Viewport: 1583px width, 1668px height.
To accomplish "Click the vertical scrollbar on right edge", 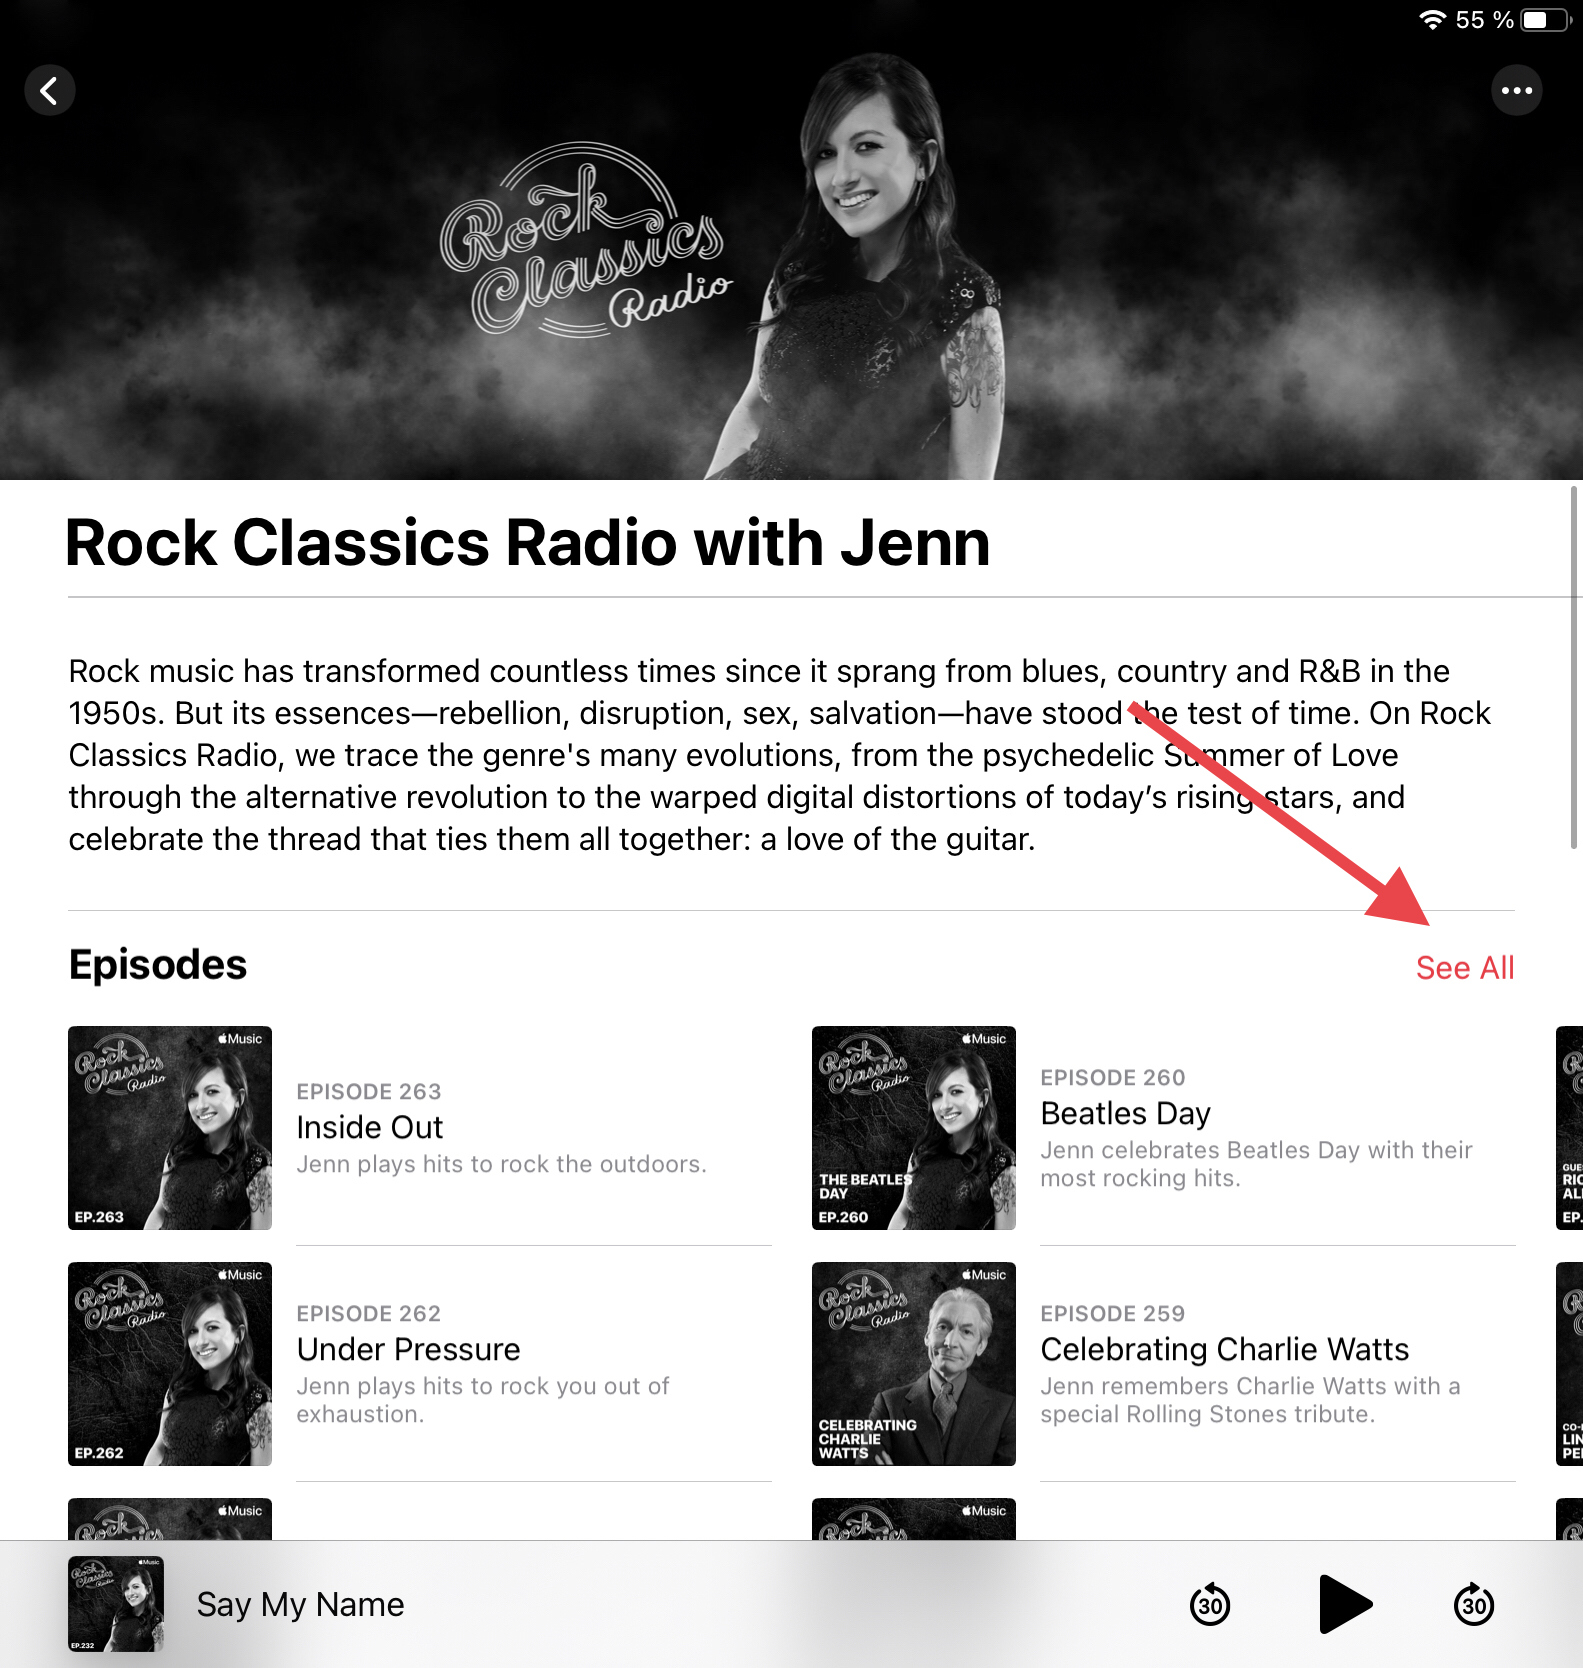I will click(x=1574, y=667).
